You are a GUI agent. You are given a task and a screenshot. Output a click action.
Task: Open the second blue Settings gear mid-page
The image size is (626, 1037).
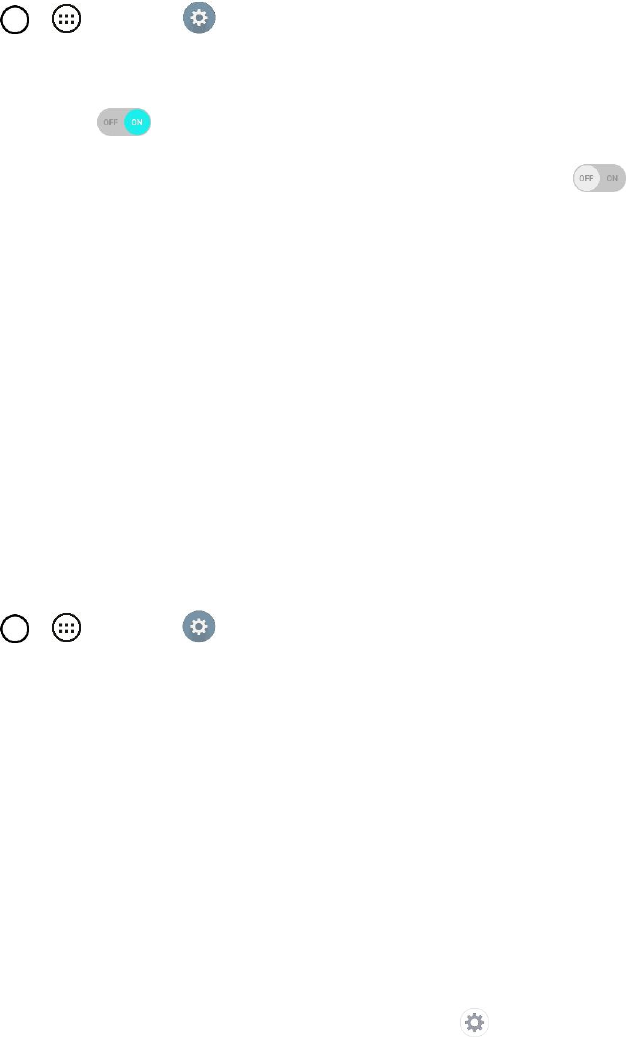coord(199,628)
